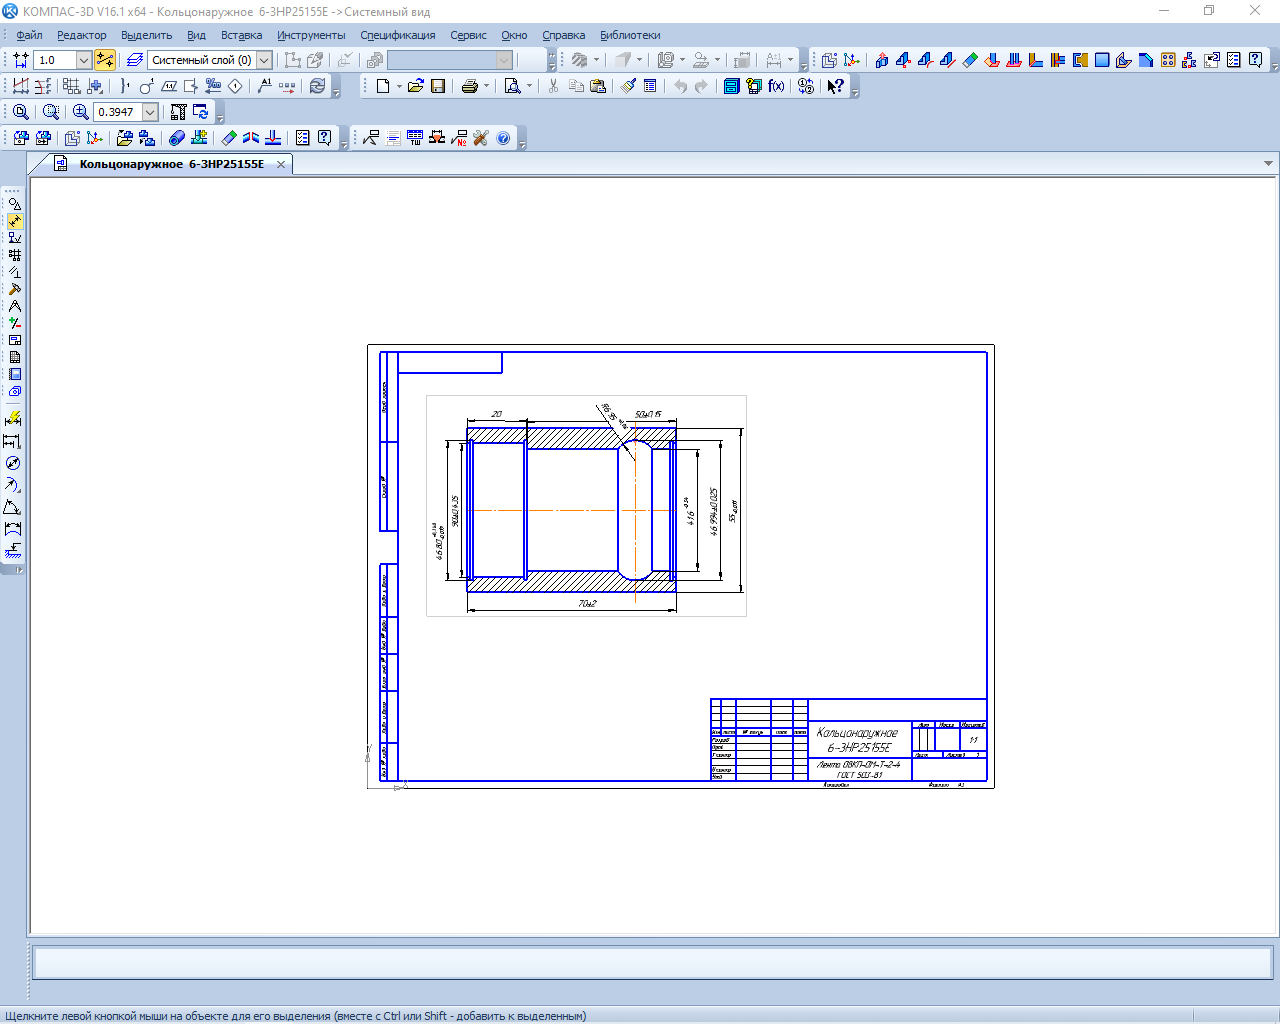The height and width of the screenshot is (1024, 1280).
Task: Toggle the parametric mode button
Action: (x=104, y=60)
